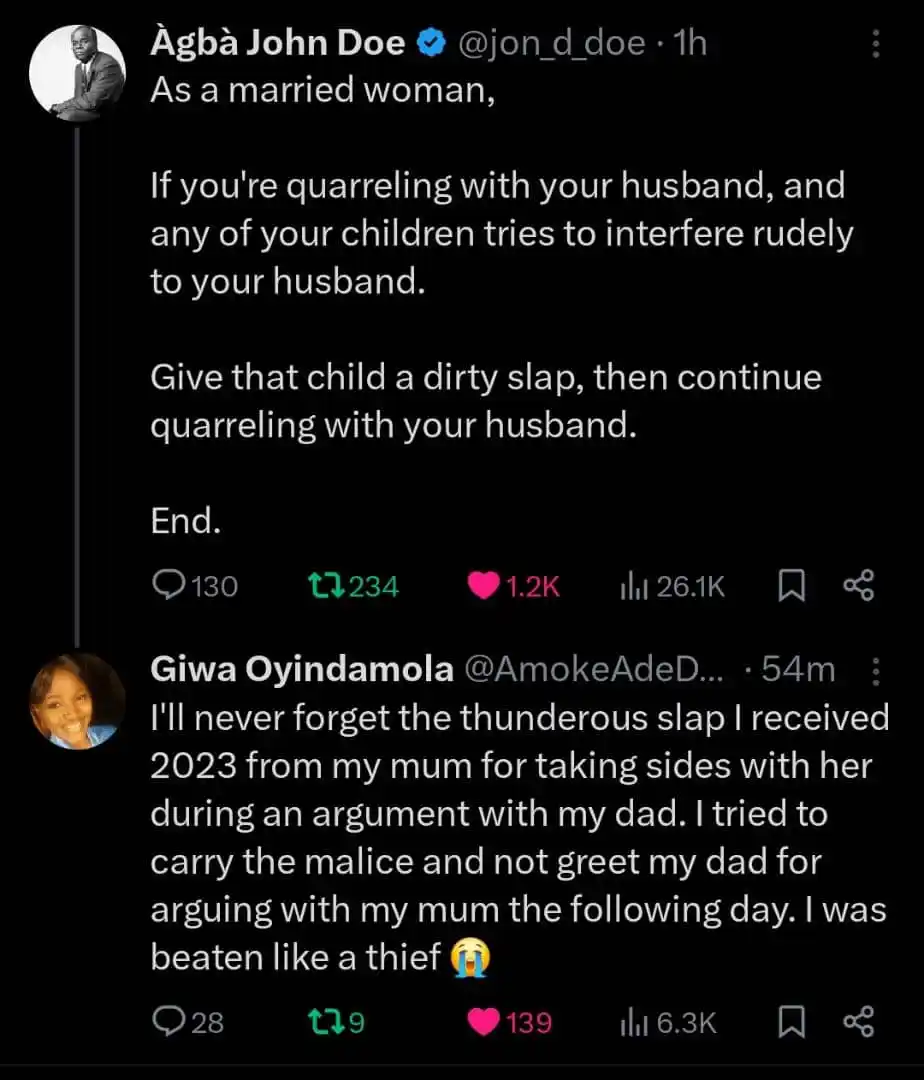Open view analytics showing 26.1K views
This screenshot has height=1080, width=924.
point(636,586)
